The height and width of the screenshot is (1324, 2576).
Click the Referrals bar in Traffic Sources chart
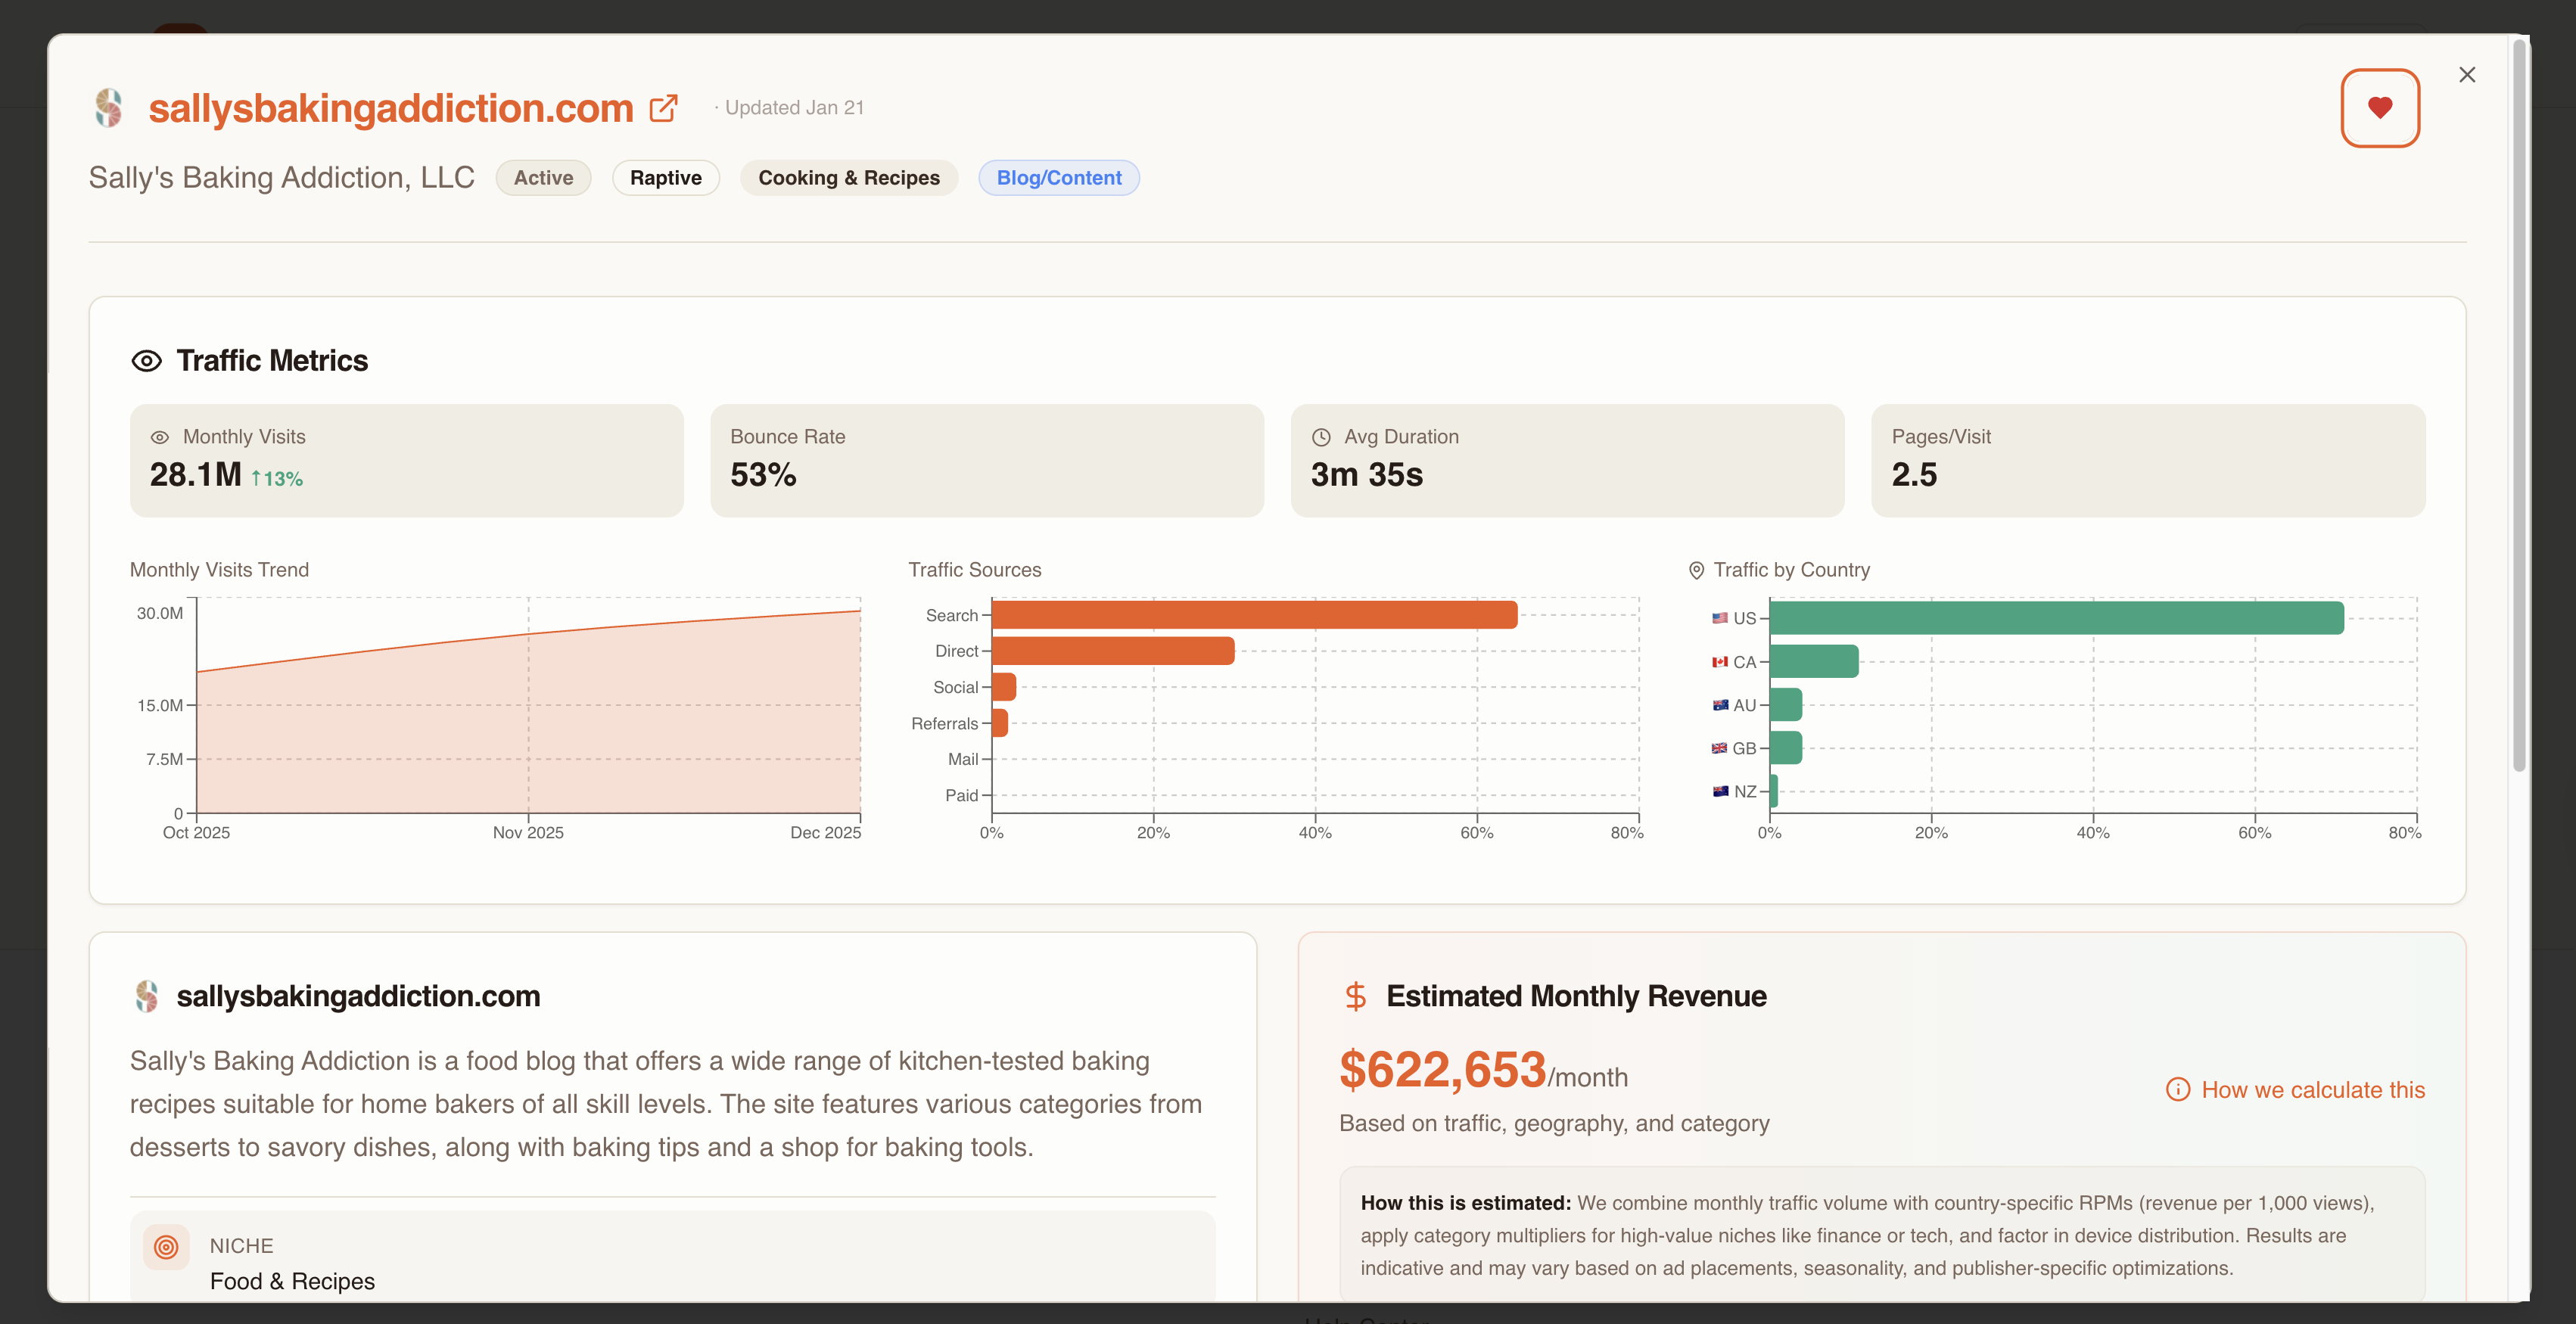(x=1000, y=723)
